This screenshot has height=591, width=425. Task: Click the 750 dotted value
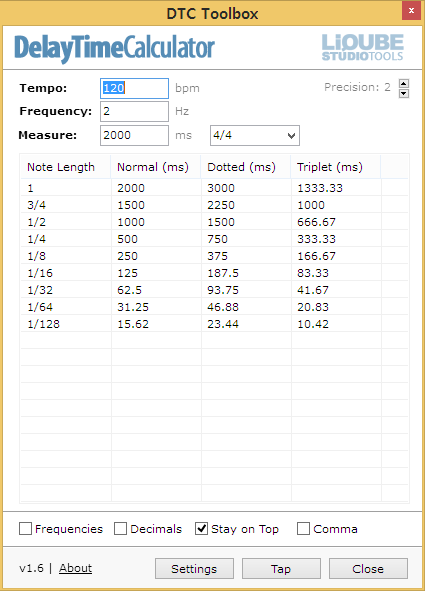217,239
